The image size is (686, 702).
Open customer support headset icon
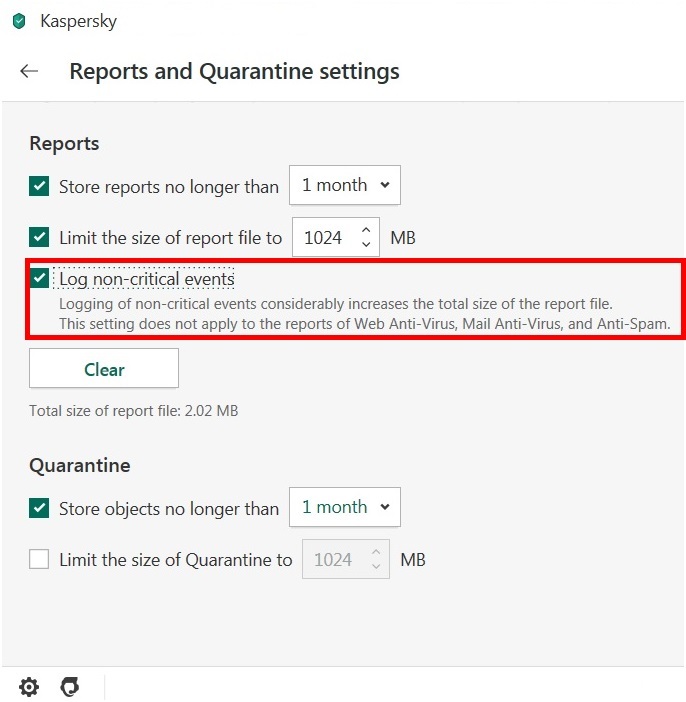pos(69,687)
